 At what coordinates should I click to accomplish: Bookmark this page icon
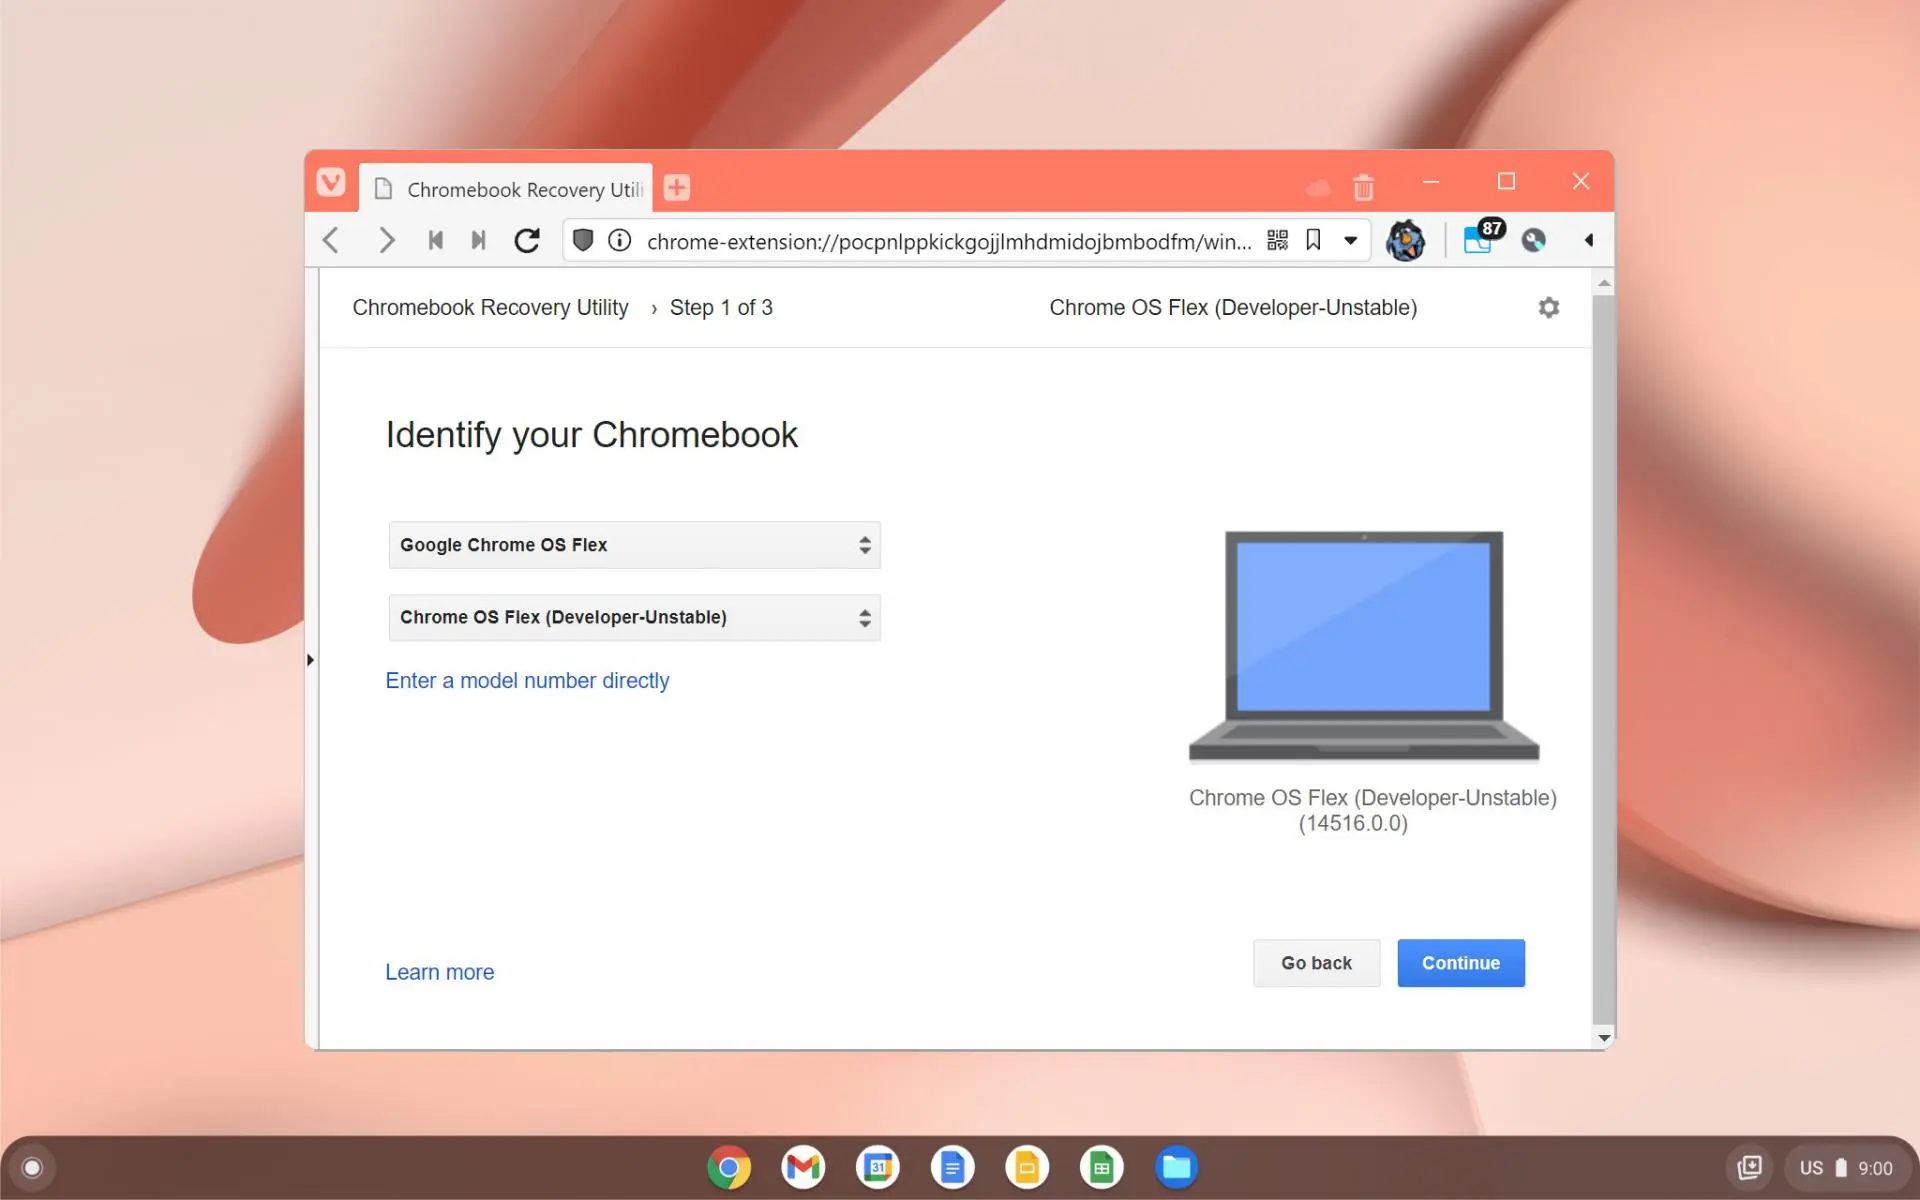tap(1313, 240)
